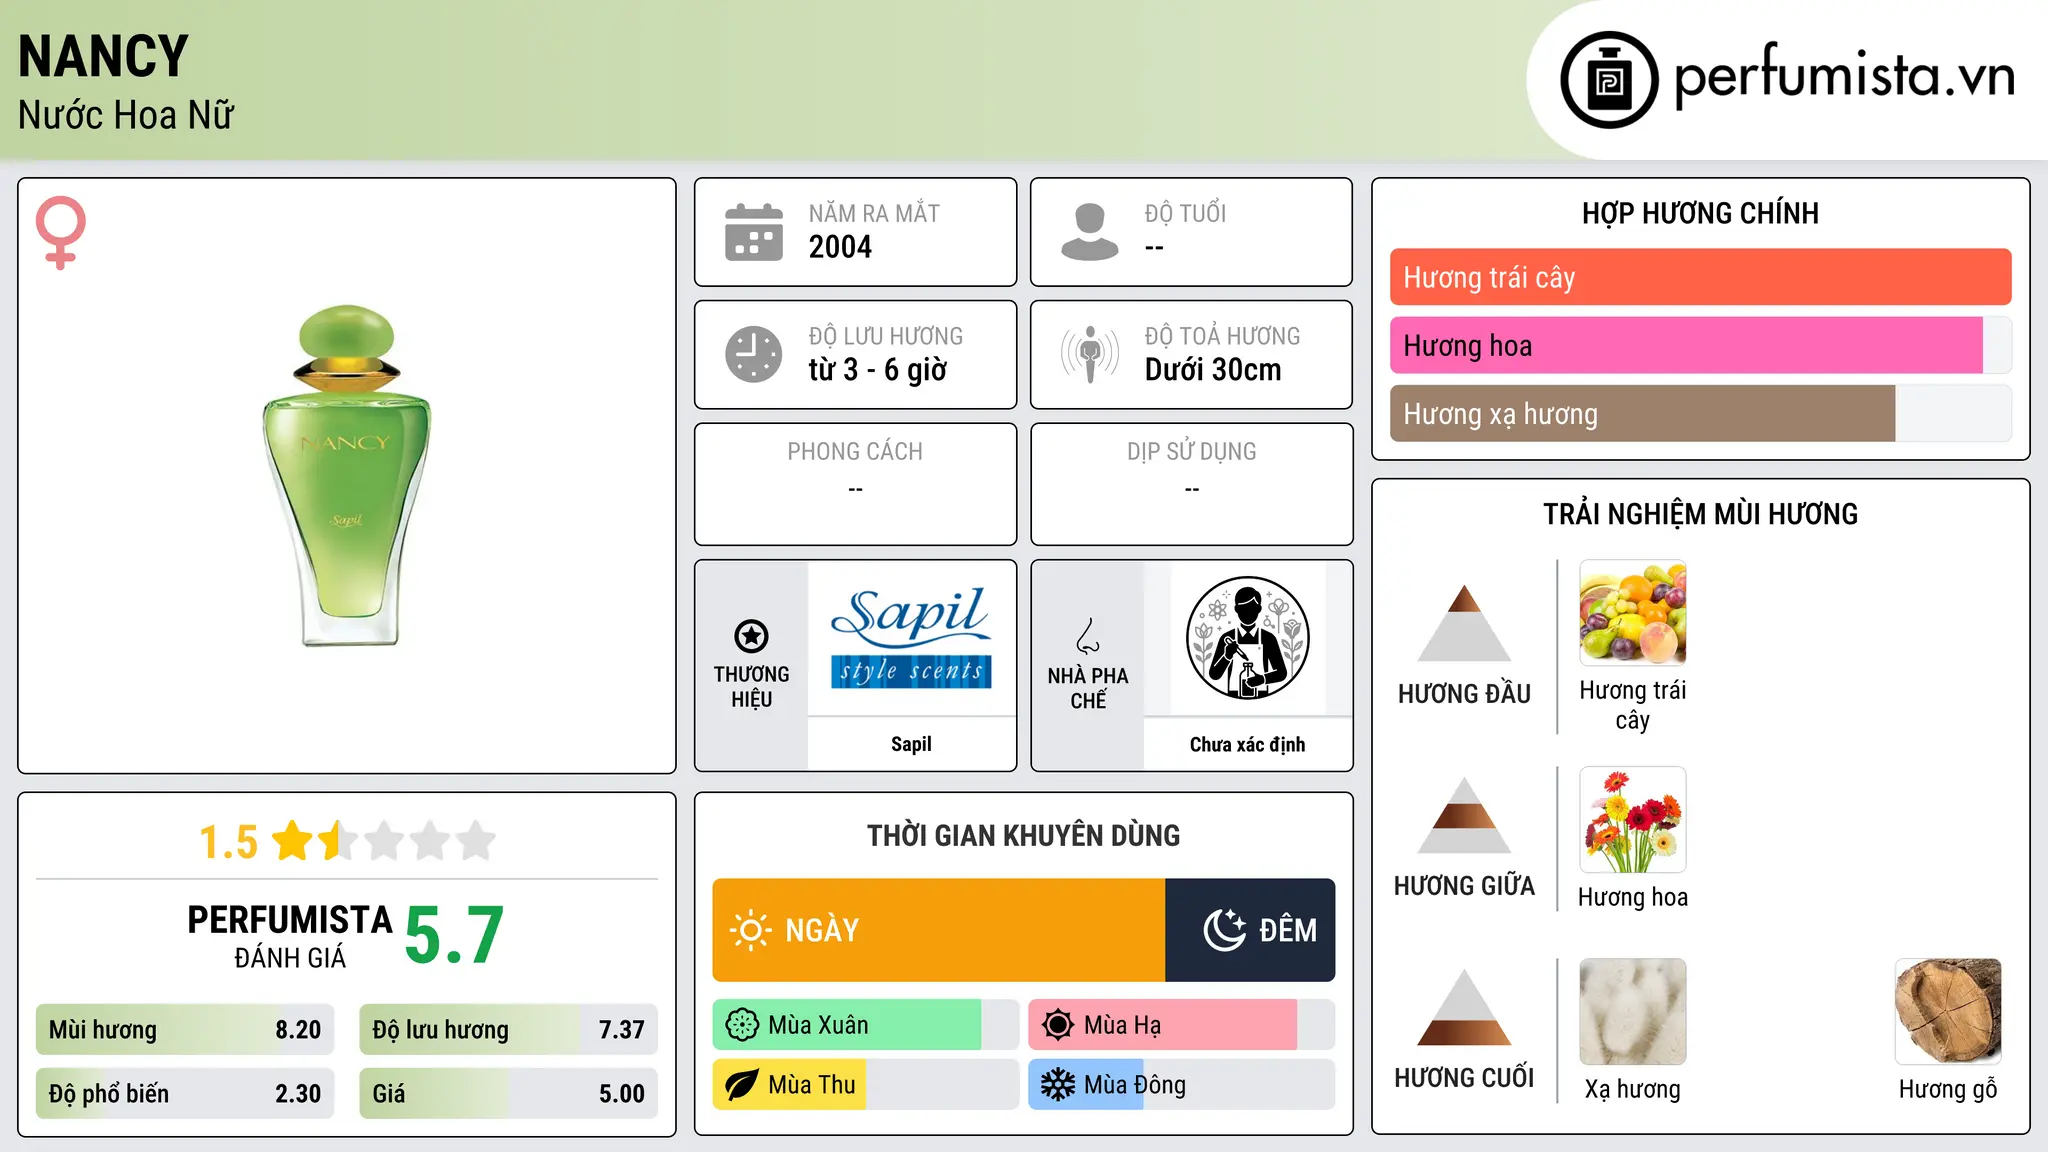The width and height of the screenshot is (2048, 1152).
Task: Click the Dịp sử dụng card
Action: (x=1191, y=484)
